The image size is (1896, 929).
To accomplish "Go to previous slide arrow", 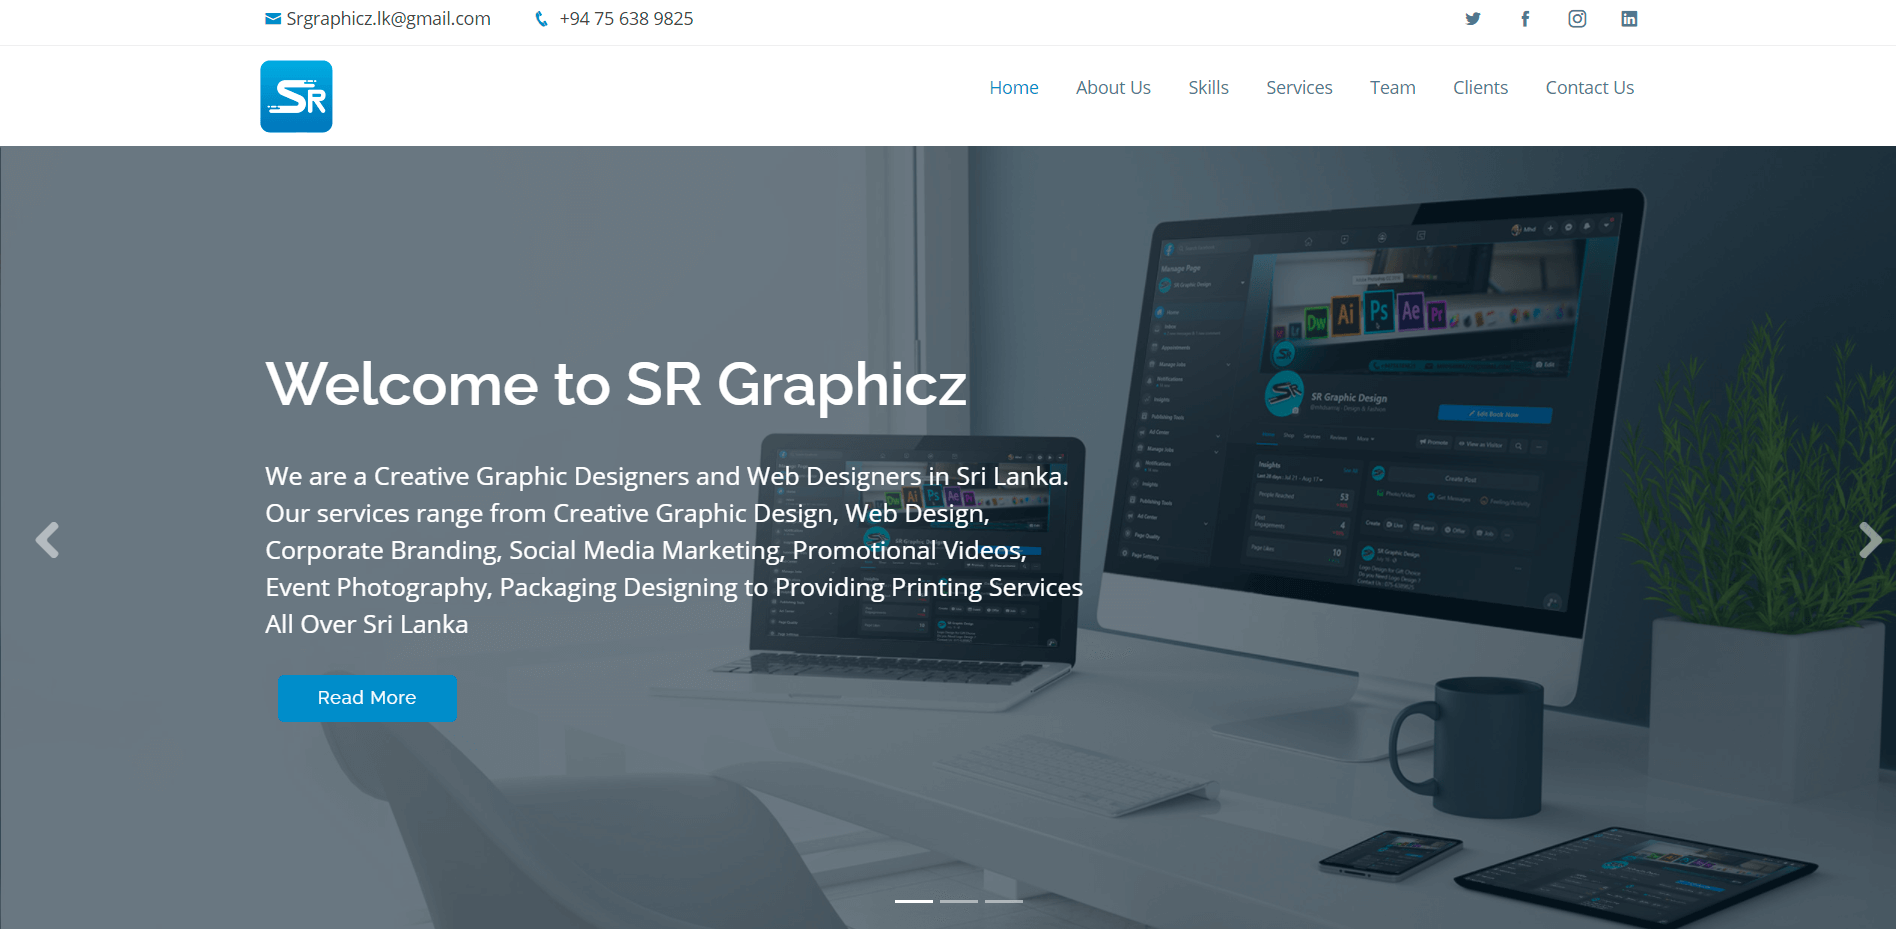I will [x=47, y=540].
